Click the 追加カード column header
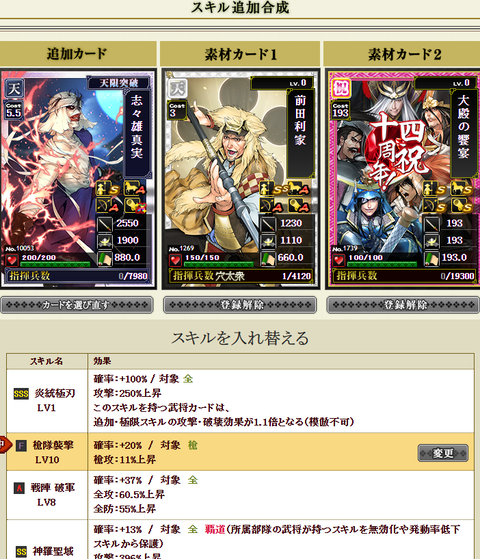The height and width of the screenshot is (559, 480). pyautogui.click(x=78, y=54)
